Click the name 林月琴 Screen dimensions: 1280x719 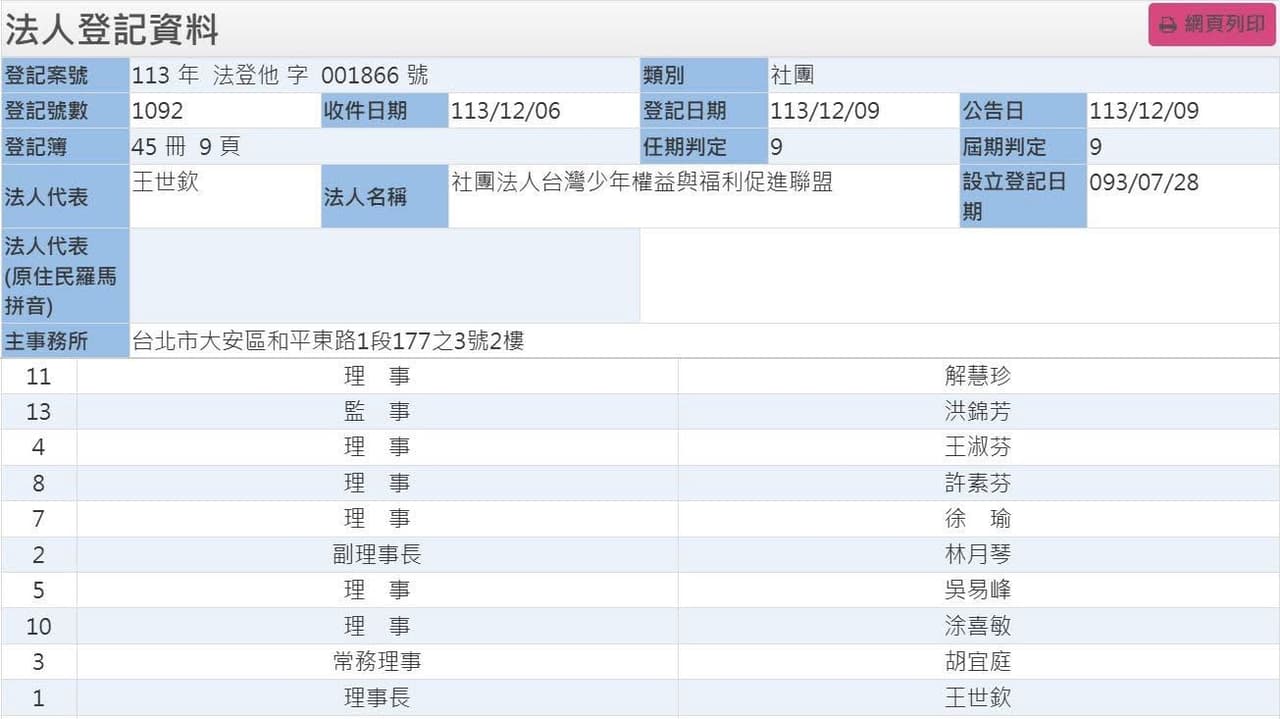(x=978, y=554)
